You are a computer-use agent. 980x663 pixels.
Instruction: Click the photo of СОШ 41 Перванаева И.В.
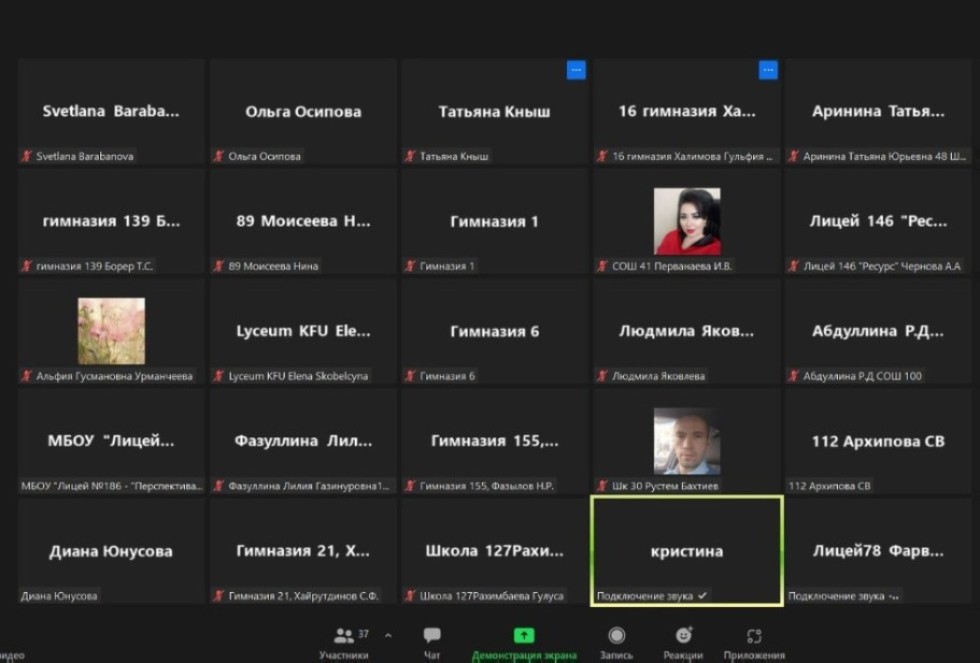(686, 221)
